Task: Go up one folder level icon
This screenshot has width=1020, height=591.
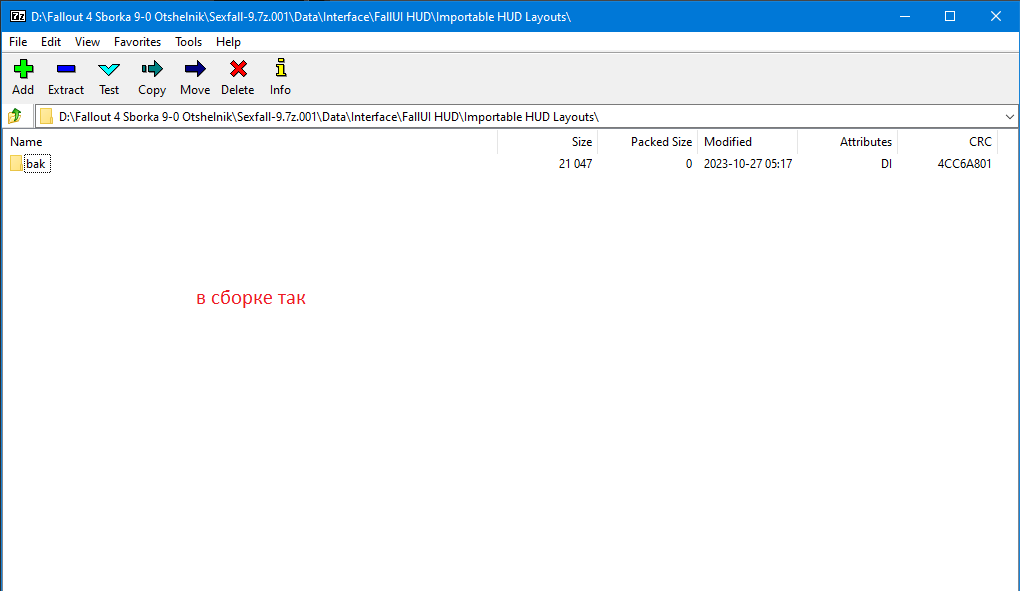Action: 15,116
